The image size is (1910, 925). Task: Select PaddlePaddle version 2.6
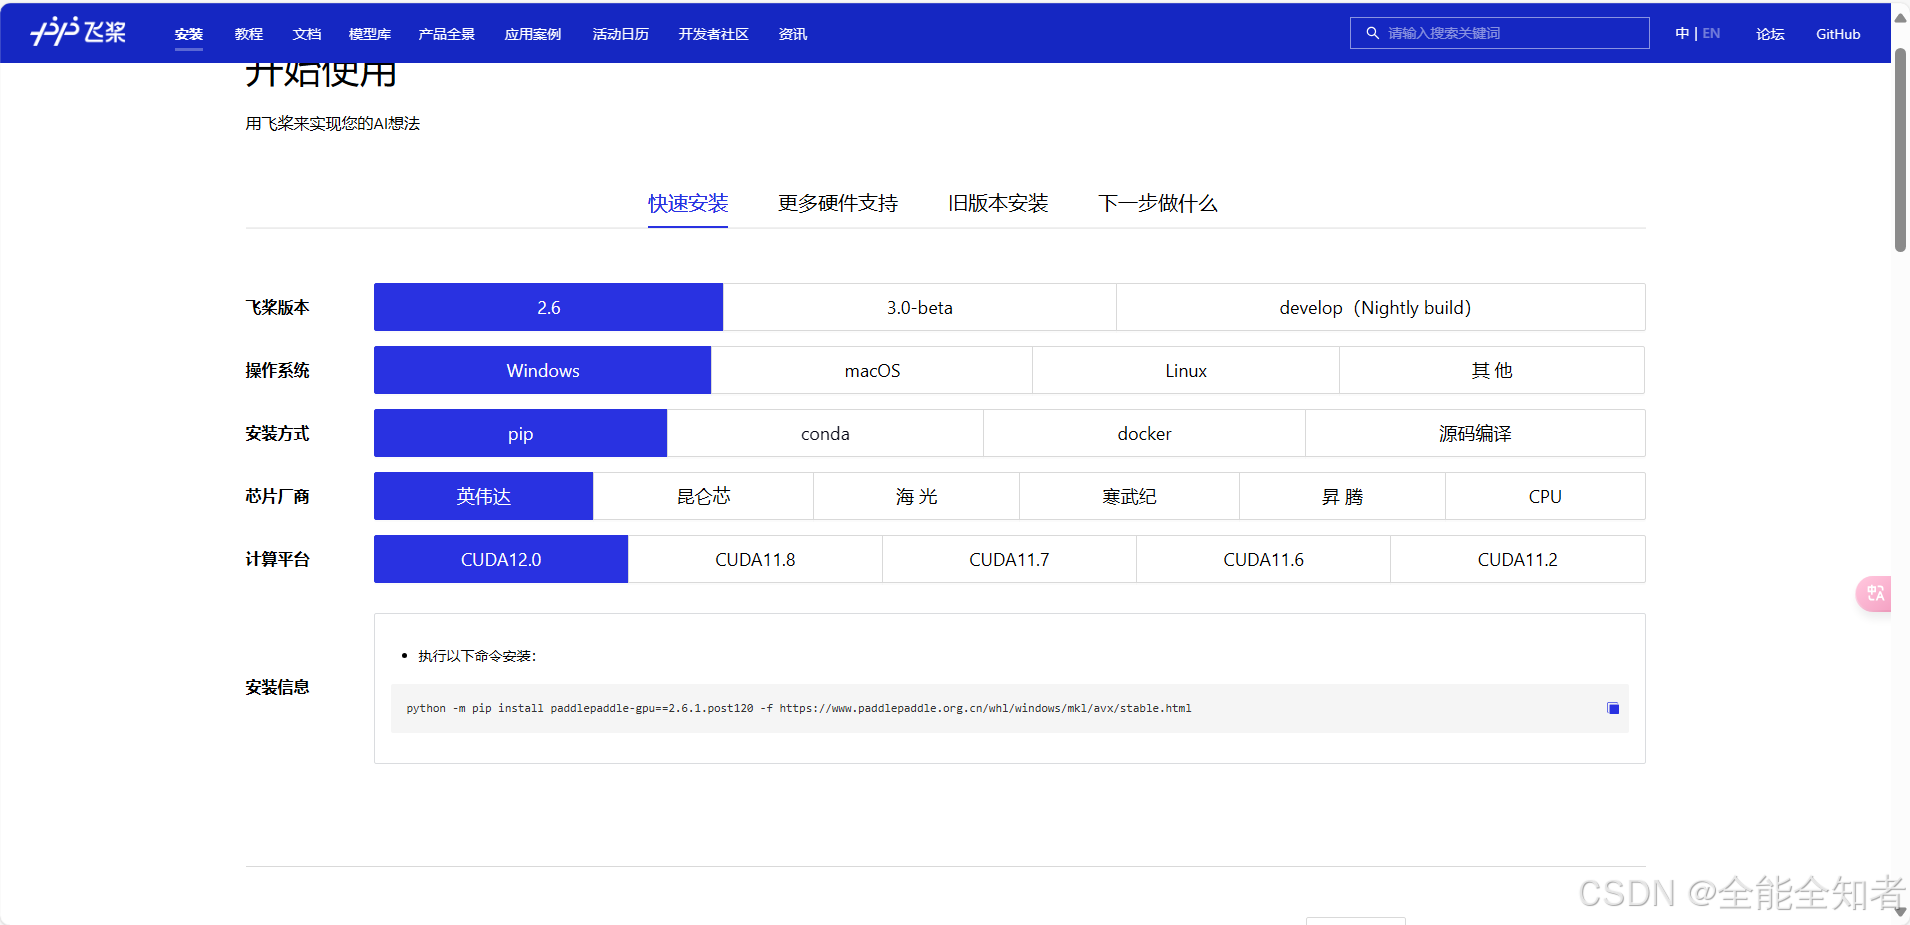point(548,307)
